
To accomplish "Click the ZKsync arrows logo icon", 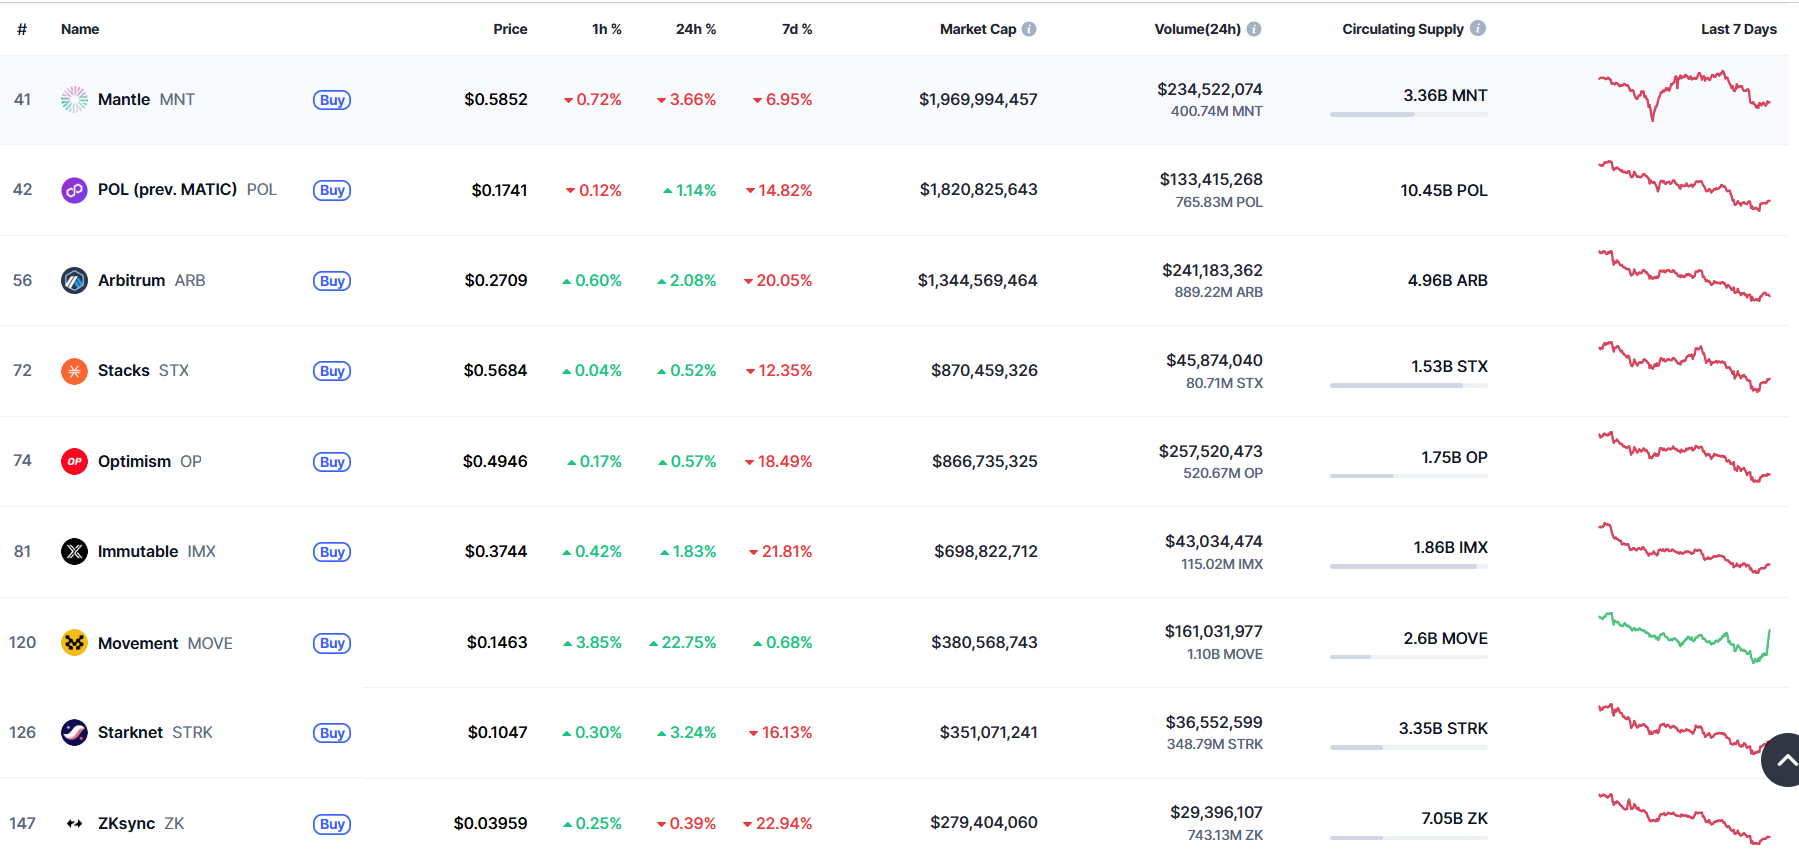I will 74,823.
